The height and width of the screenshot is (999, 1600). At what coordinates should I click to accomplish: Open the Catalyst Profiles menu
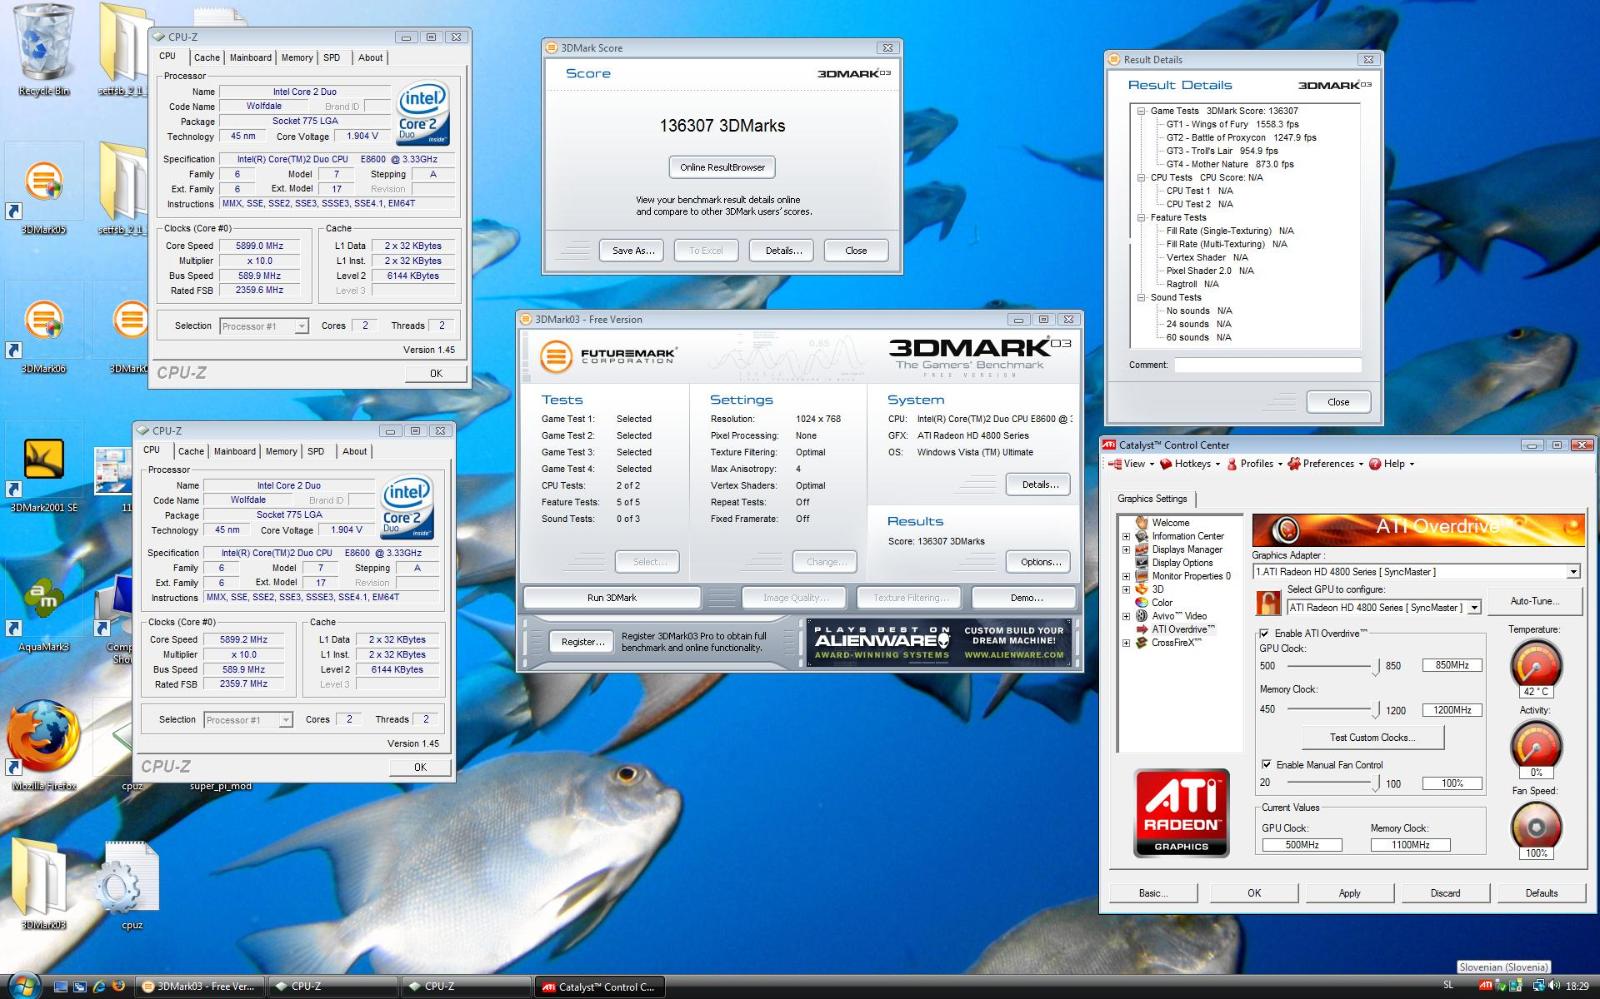1254,464
